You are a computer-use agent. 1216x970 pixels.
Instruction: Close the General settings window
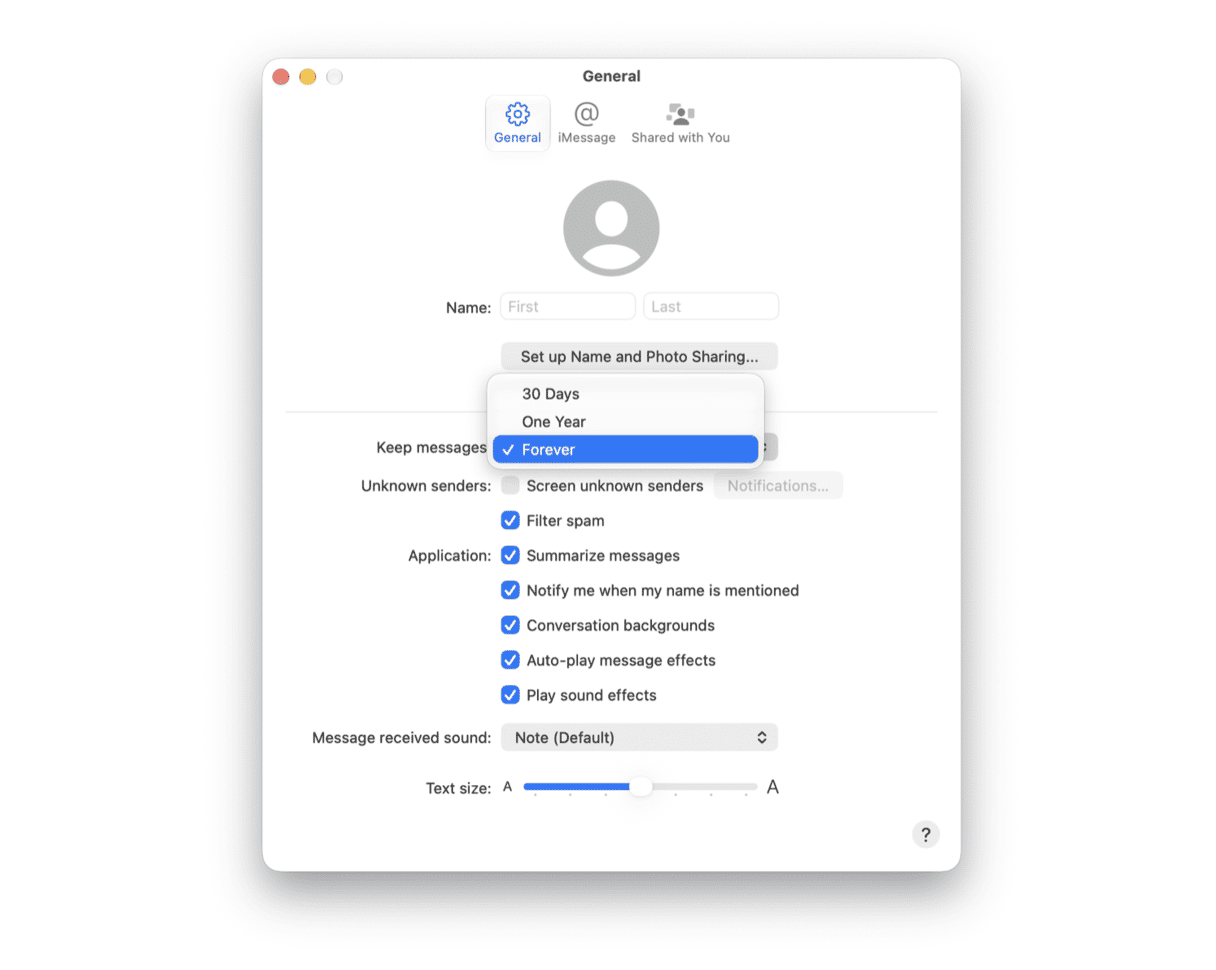point(281,77)
